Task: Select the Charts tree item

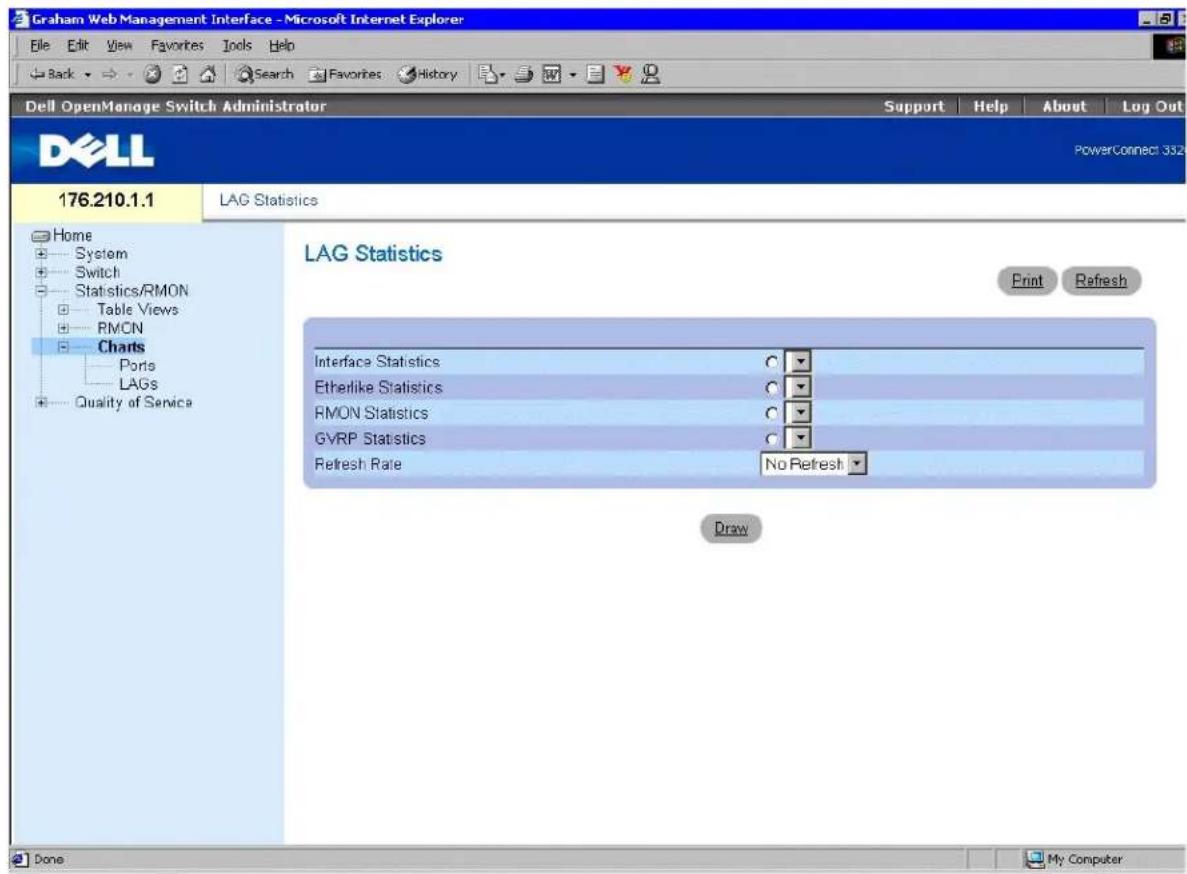Action: [x=121, y=347]
